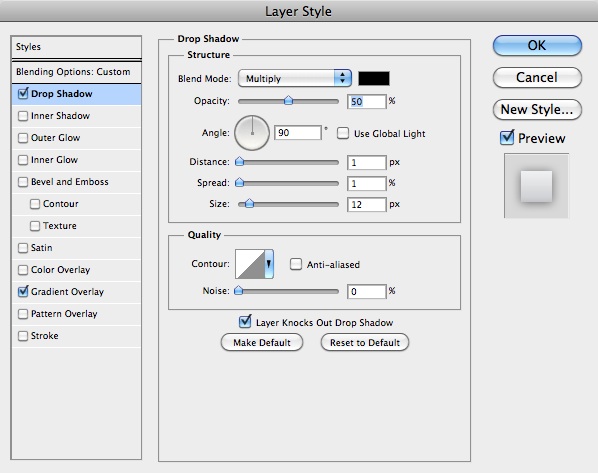Click the Make Default button

point(262,343)
